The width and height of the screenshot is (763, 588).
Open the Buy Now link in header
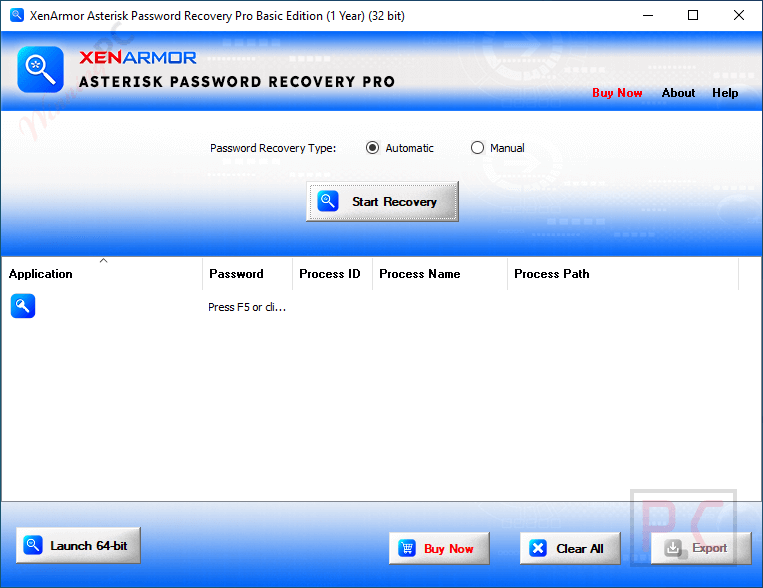click(x=617, y=93)
